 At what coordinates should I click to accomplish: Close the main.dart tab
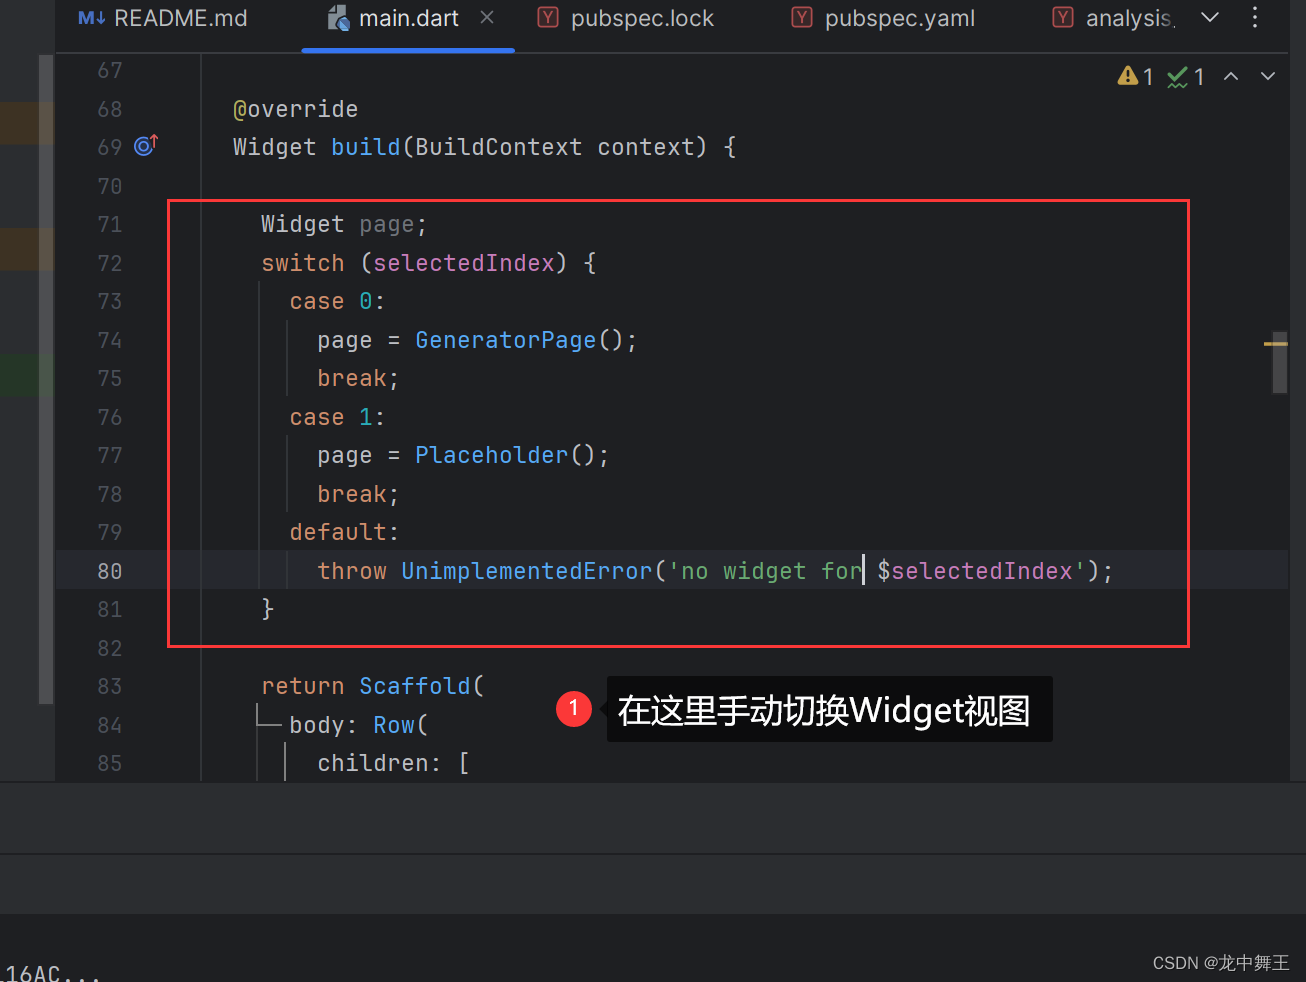point(487,17)
